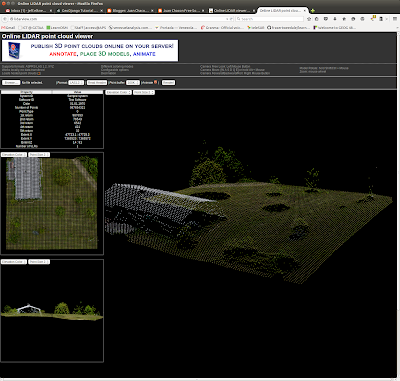Click the Gmail bookmark icon

(4, 28)
